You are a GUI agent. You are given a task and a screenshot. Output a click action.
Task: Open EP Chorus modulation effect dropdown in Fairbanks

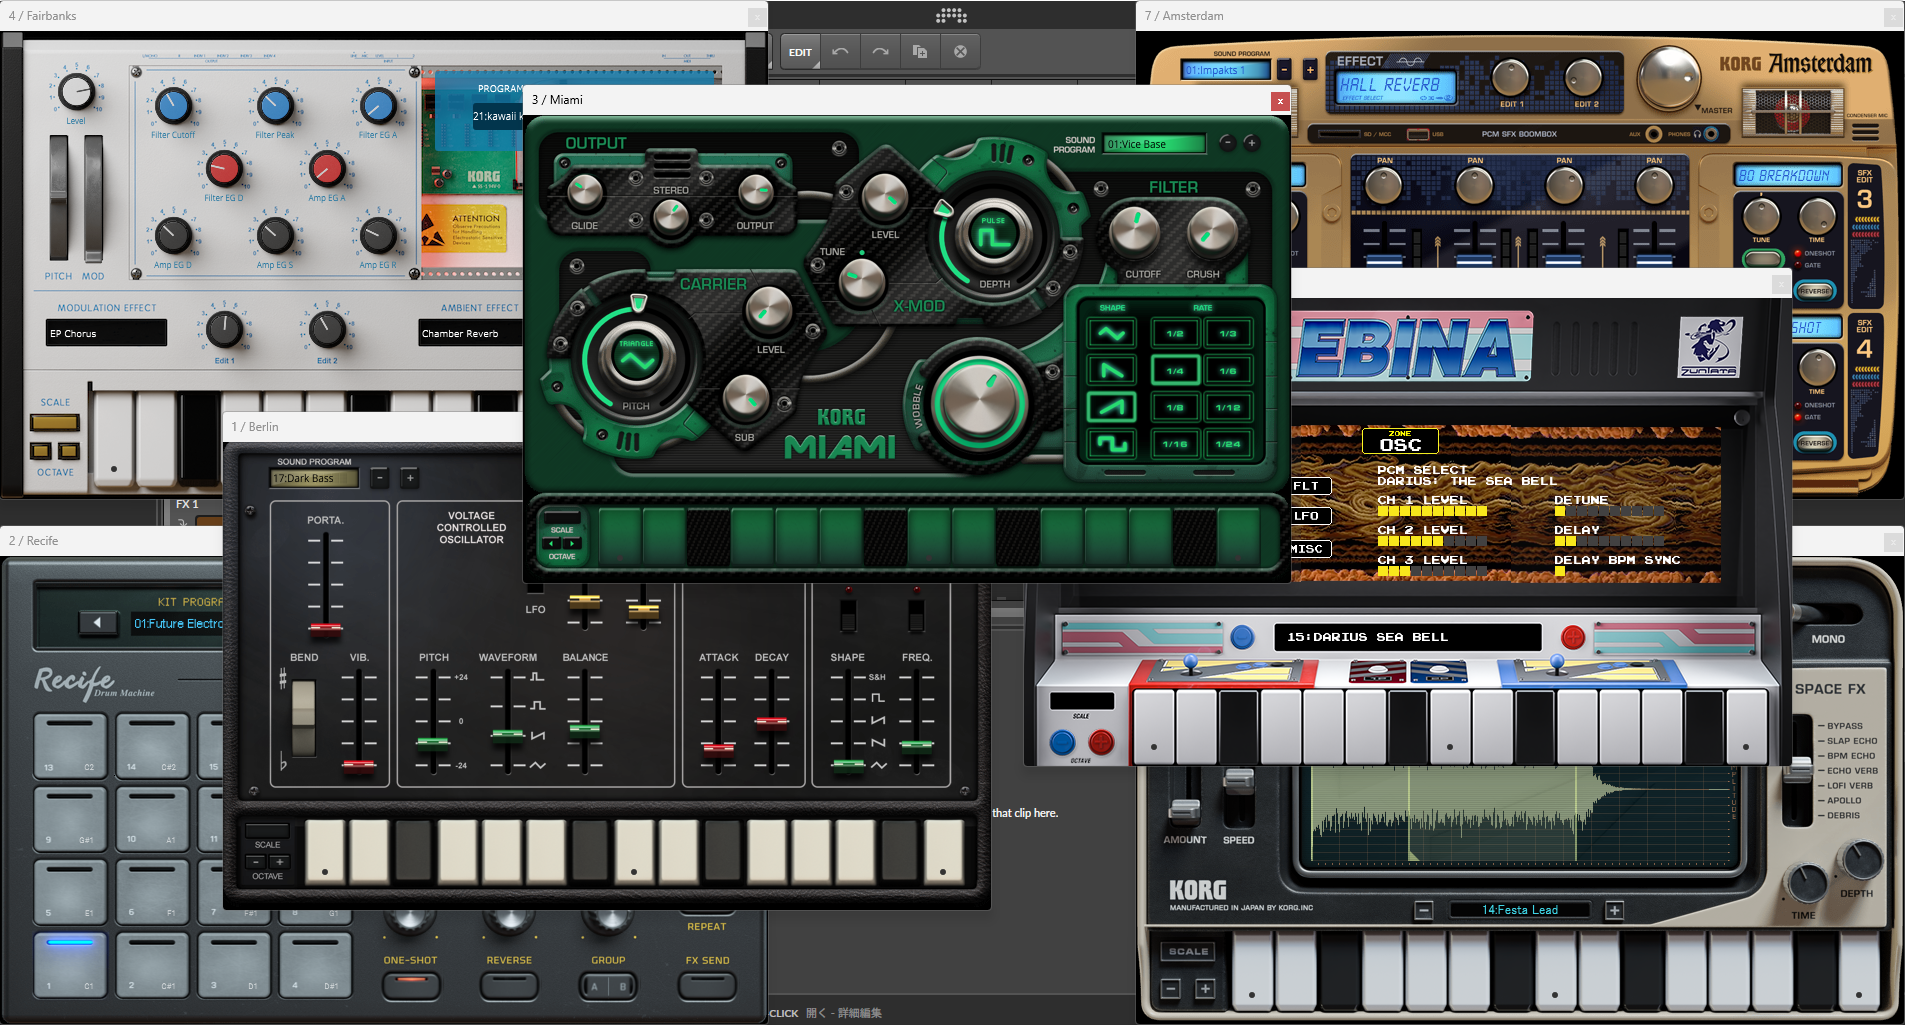coord(107,333)
